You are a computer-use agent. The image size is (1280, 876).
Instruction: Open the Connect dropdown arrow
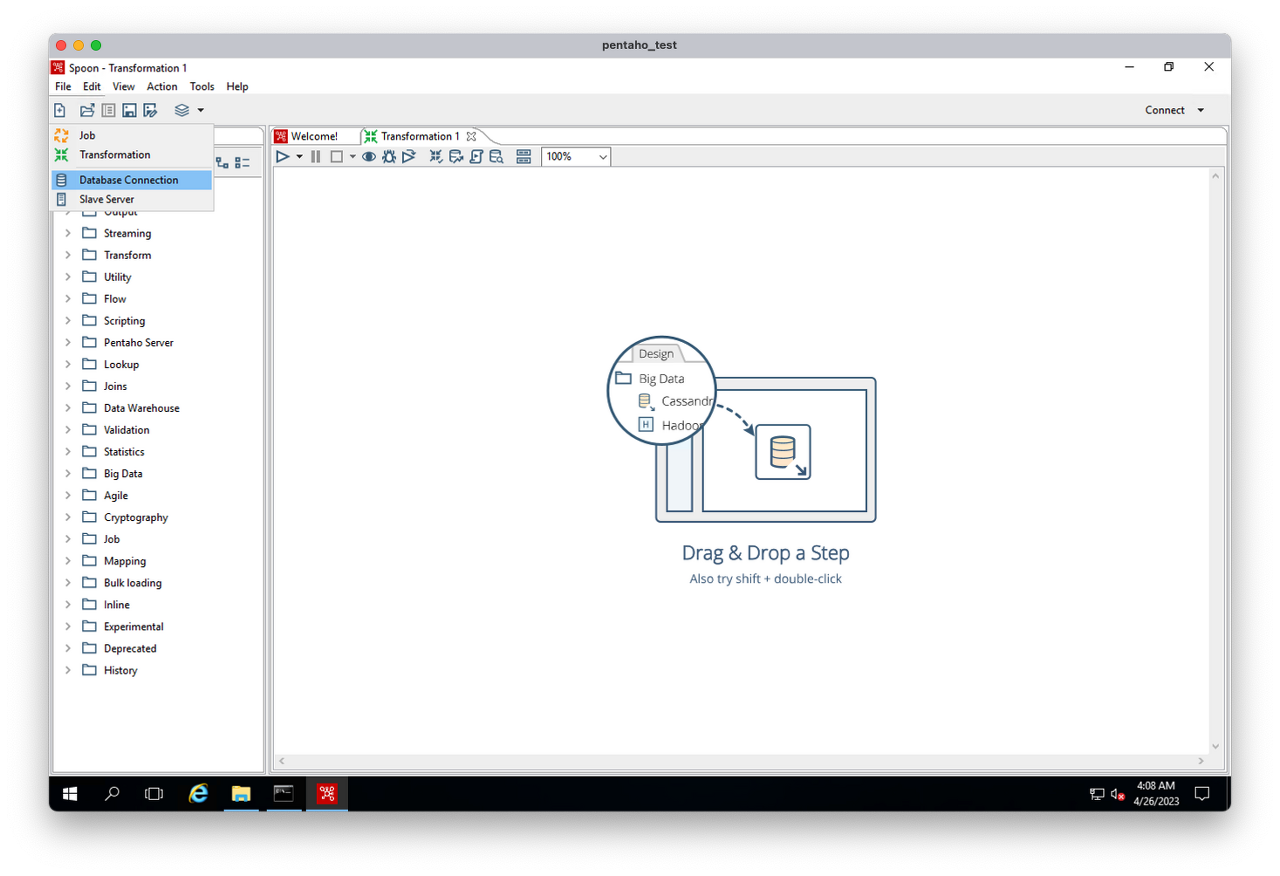tap(1201, 110)
